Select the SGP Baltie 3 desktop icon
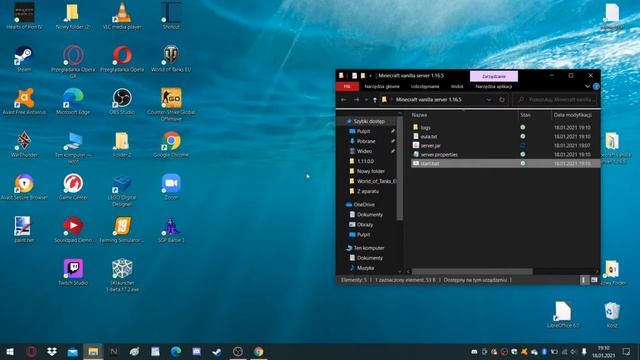The width and height of the screenshot is (640, 360). coord(171,229)
